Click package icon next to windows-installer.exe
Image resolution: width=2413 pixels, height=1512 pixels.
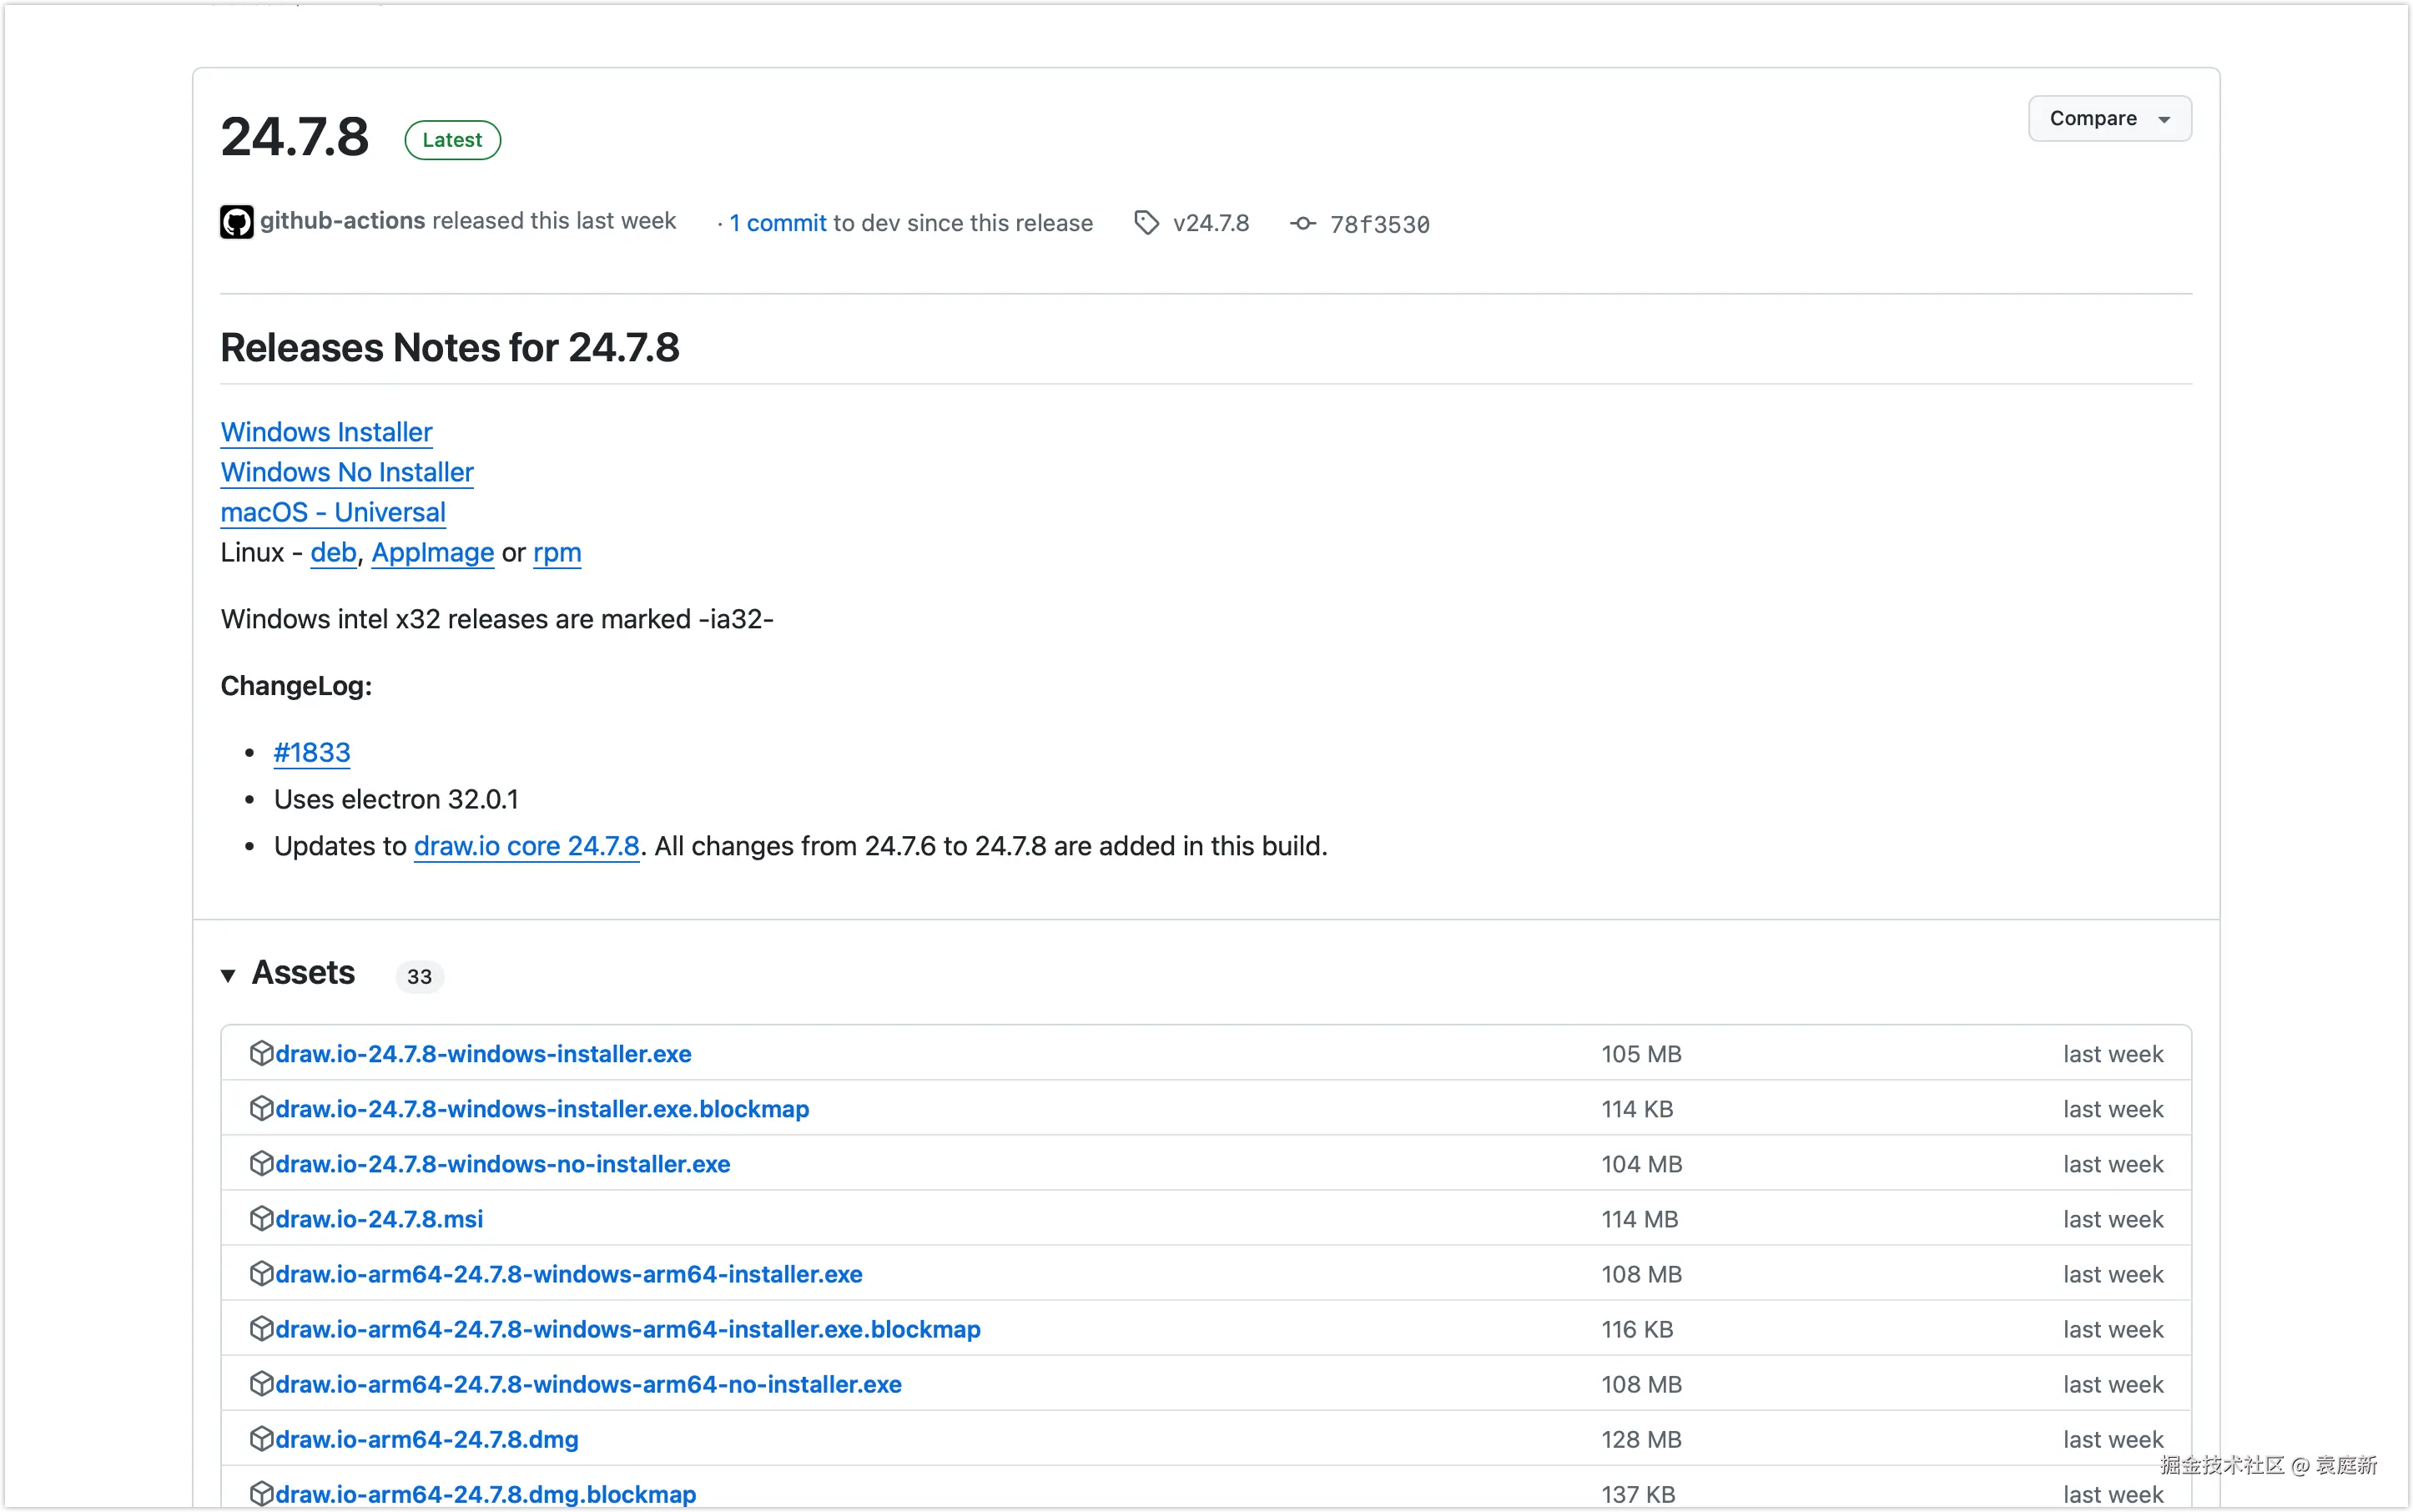tap(261, 1053)
